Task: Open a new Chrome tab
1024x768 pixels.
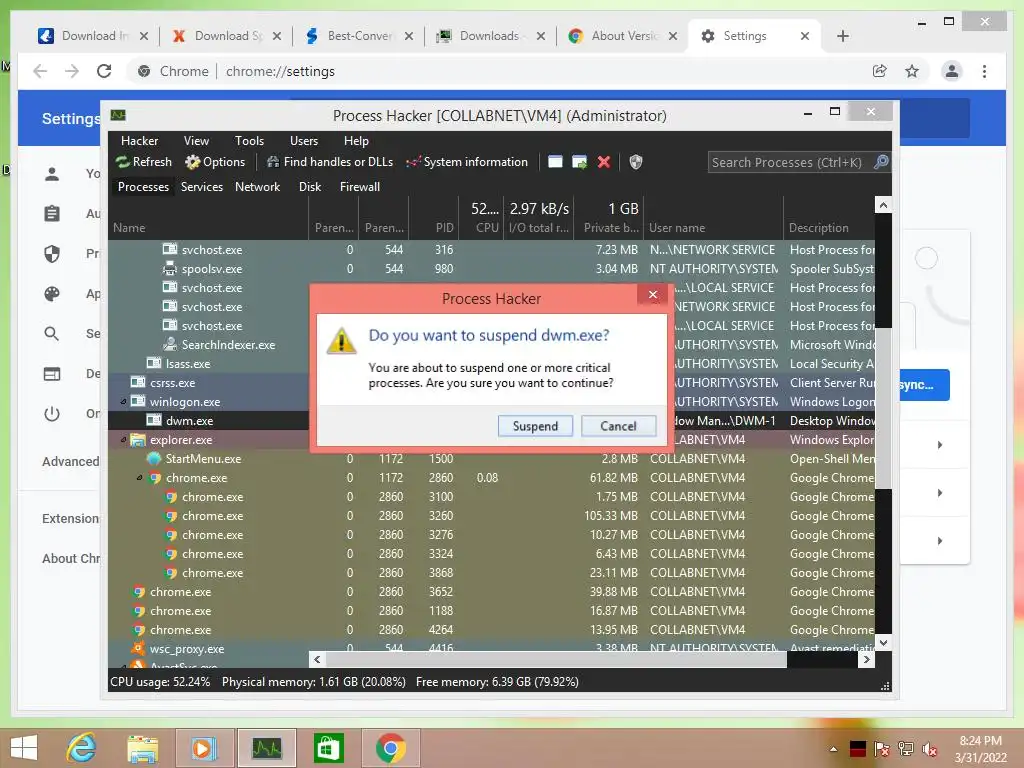Action: [842, 36]
